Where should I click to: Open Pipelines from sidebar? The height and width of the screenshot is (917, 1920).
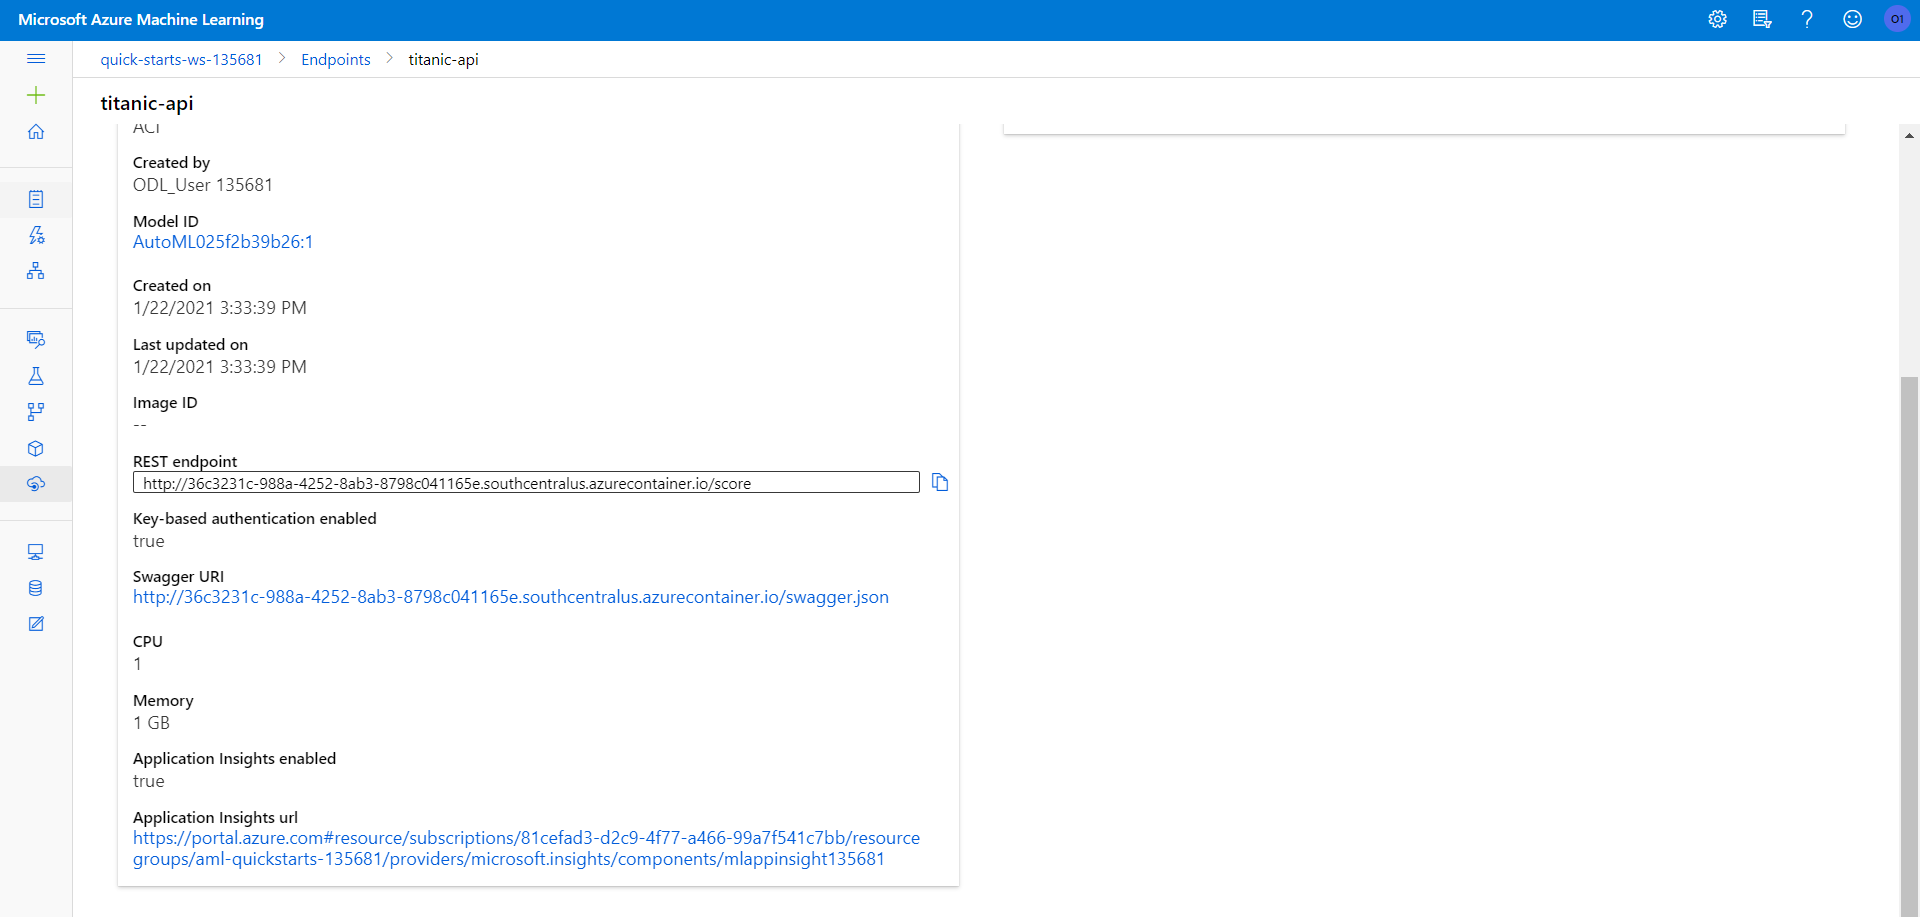click(36, 412)
